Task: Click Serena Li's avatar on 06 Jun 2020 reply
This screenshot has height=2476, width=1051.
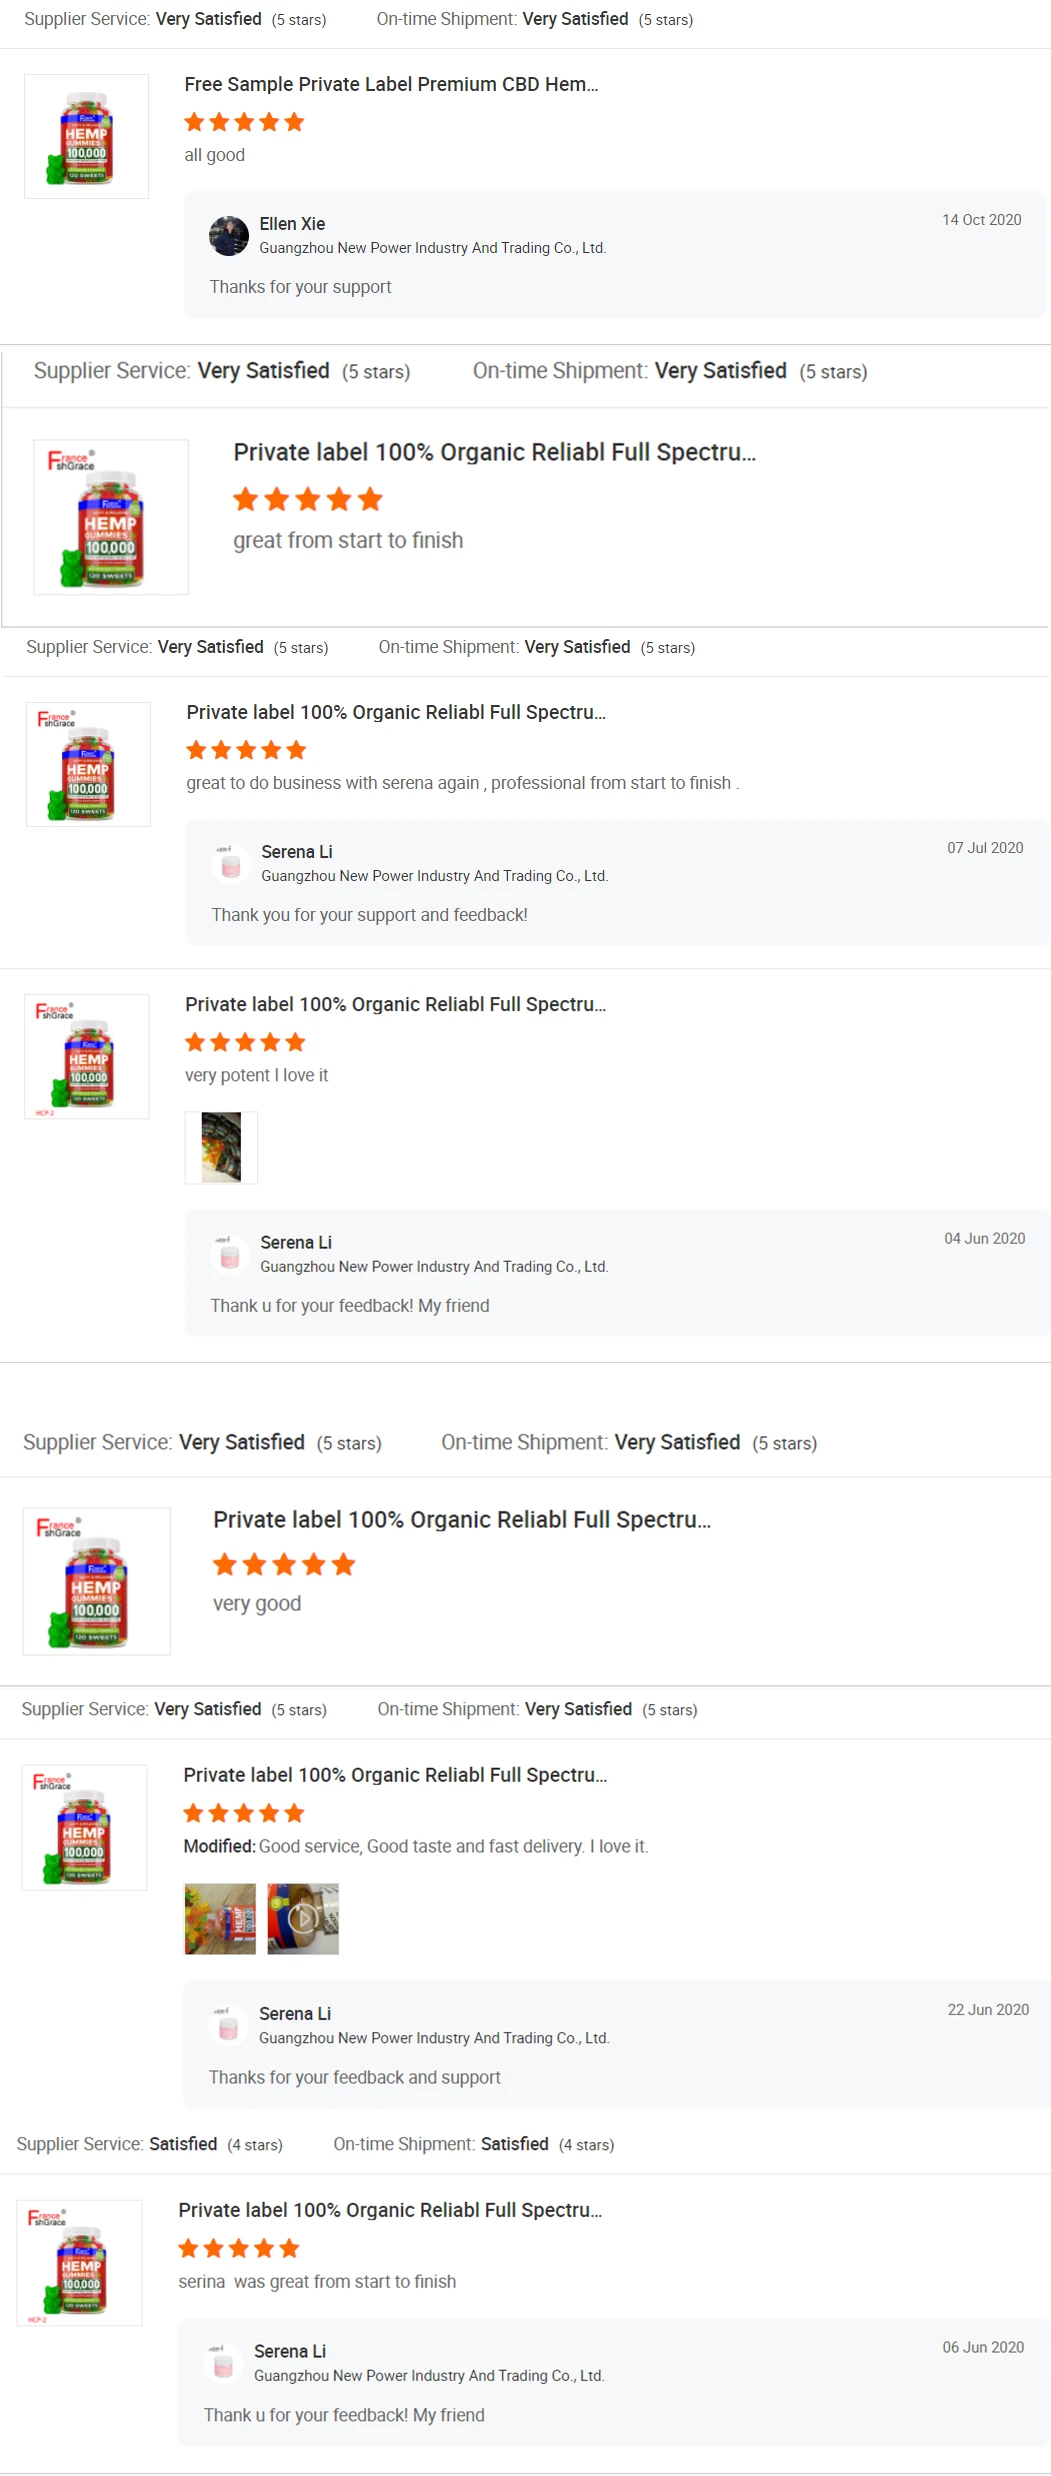Action: point(223,2363)
